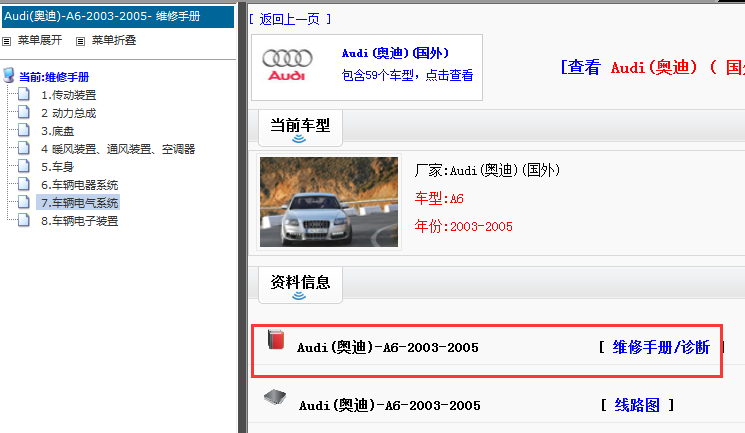This screenshot has height=433, width=745.
Task: Click Audi(奥迪)-A6-2003-2005 in the 维修手册 row
Action: click(x=388, y=347)
